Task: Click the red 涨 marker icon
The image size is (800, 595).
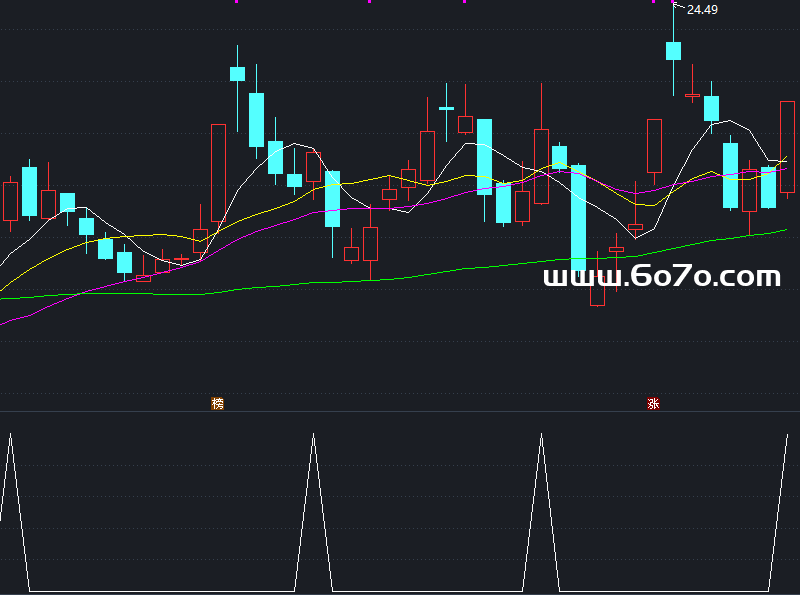Action: pyautogui.click(x=654, y=404)
